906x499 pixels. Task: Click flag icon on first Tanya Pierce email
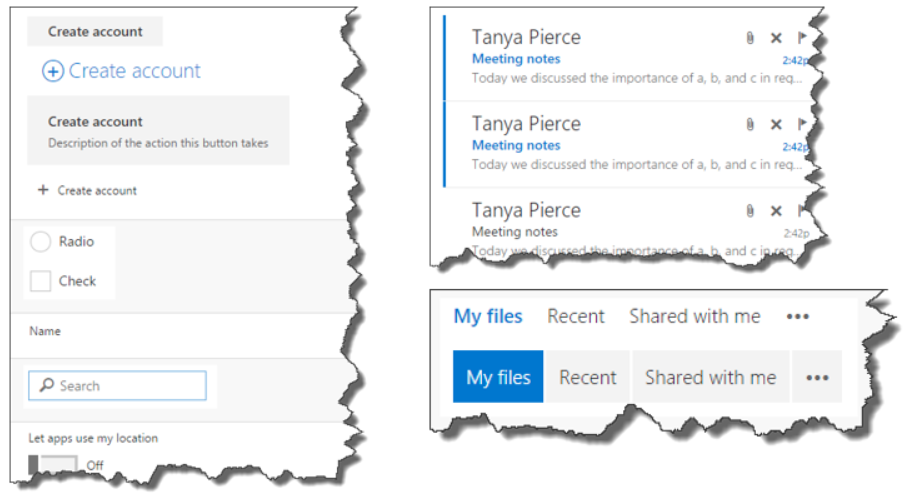click(801, 38)
